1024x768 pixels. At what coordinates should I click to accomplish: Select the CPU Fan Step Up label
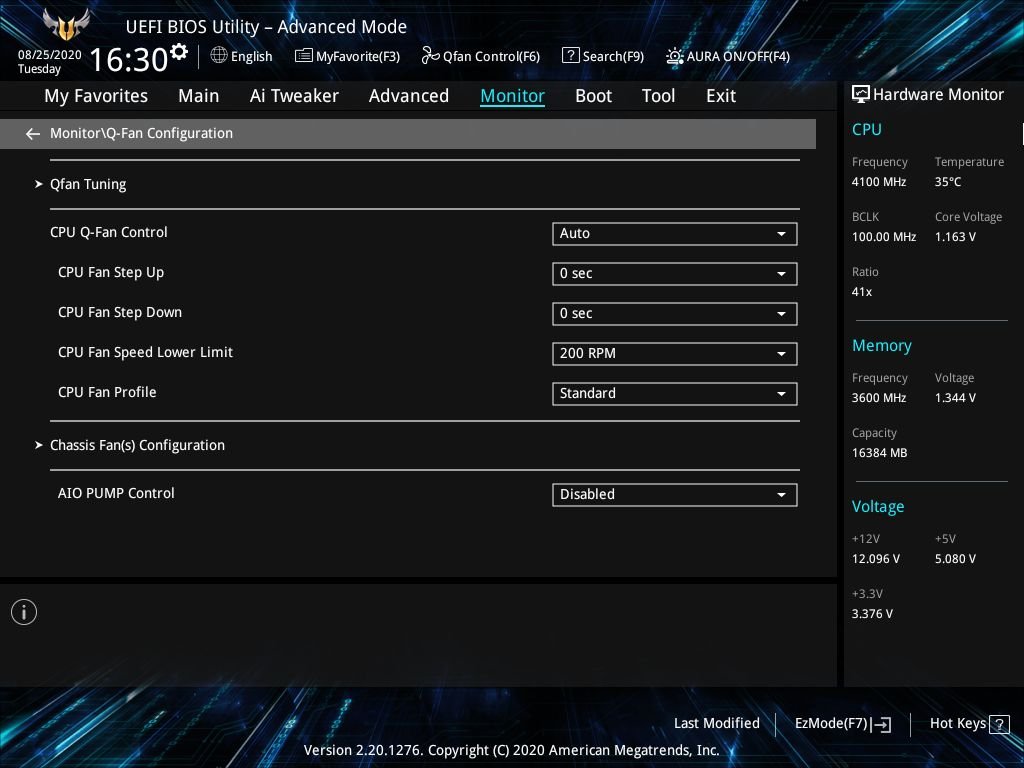click(x=111, y=272)
